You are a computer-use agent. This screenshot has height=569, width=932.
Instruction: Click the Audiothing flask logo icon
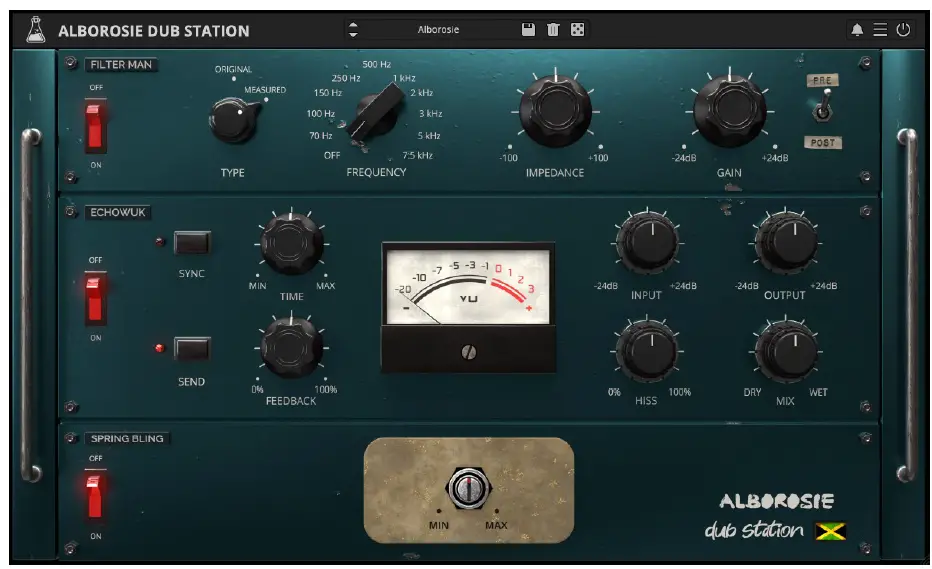[36, 30]
